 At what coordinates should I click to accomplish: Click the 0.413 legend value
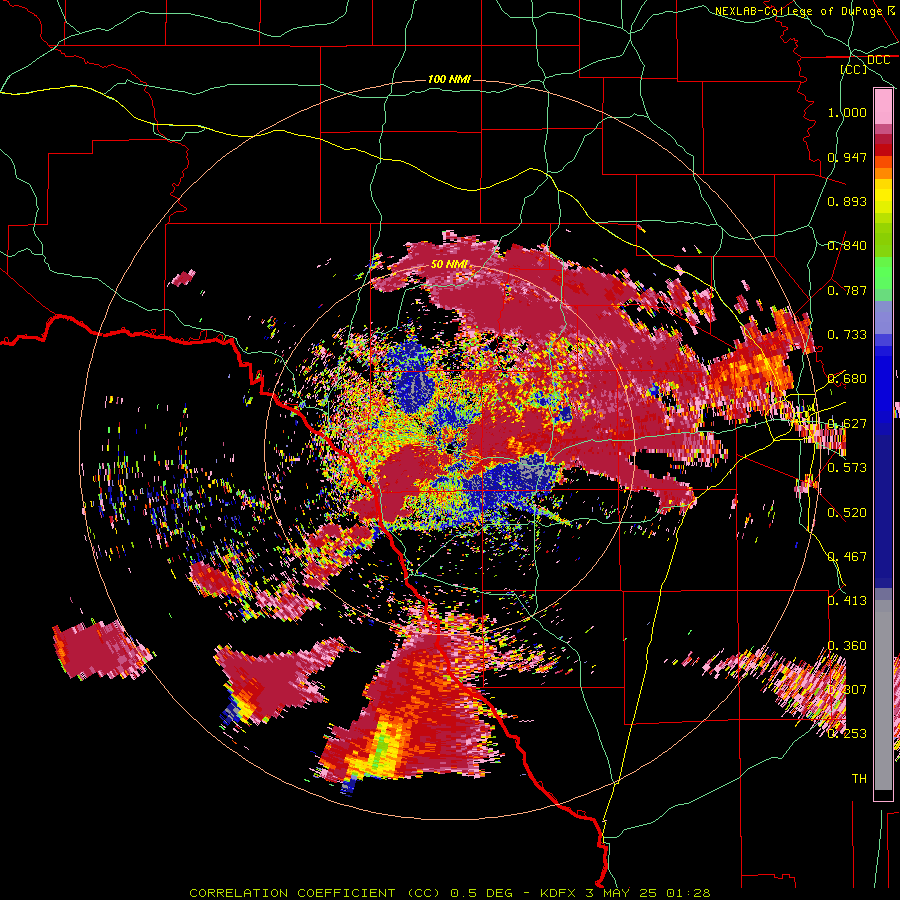click(847, 601)
